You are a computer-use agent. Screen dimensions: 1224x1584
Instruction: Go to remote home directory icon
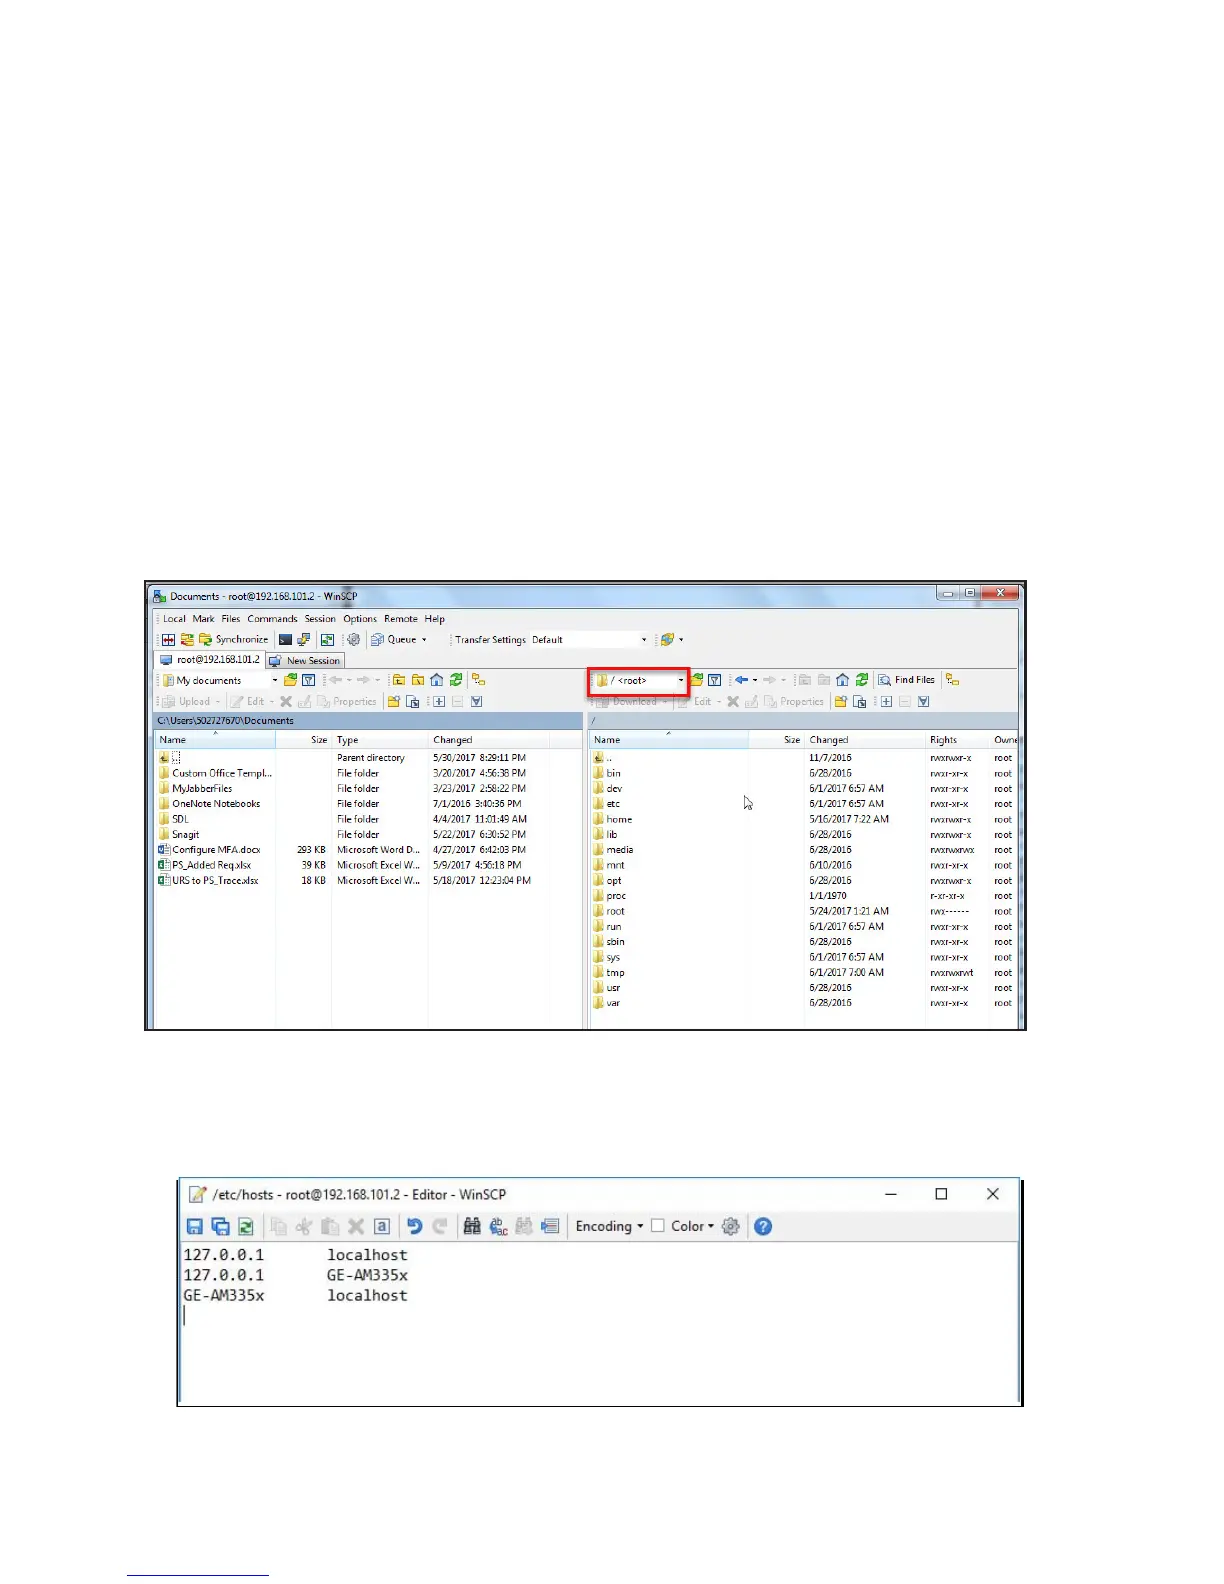(x=842, y=680)
